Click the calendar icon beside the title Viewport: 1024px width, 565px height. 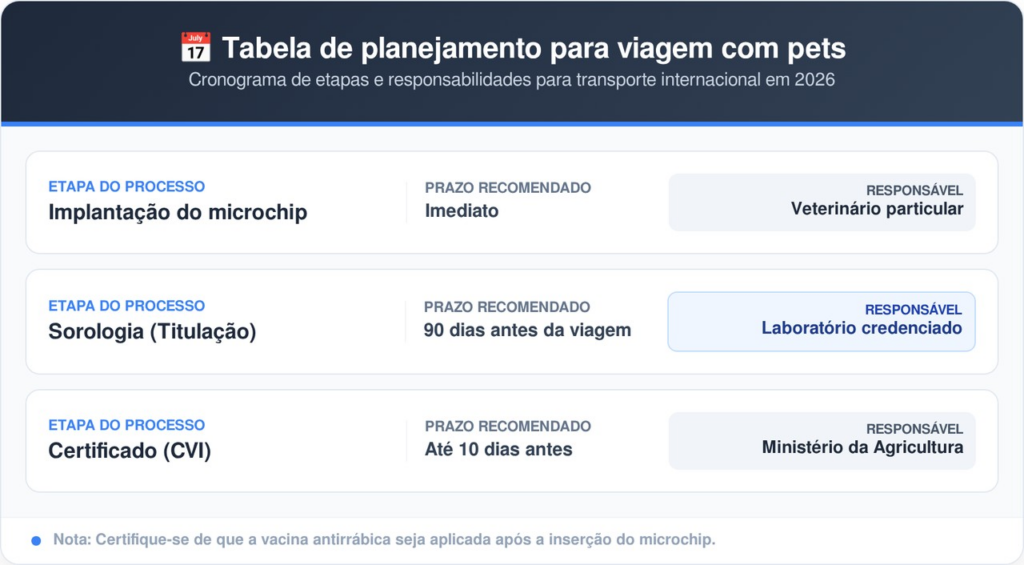click(195, 47)
